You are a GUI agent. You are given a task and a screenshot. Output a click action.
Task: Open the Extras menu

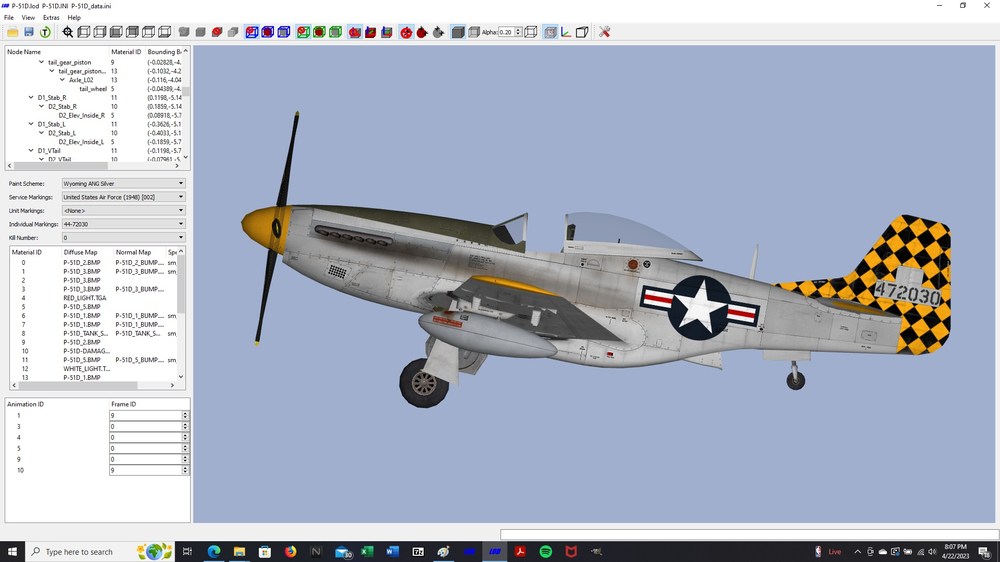point(51,18)
